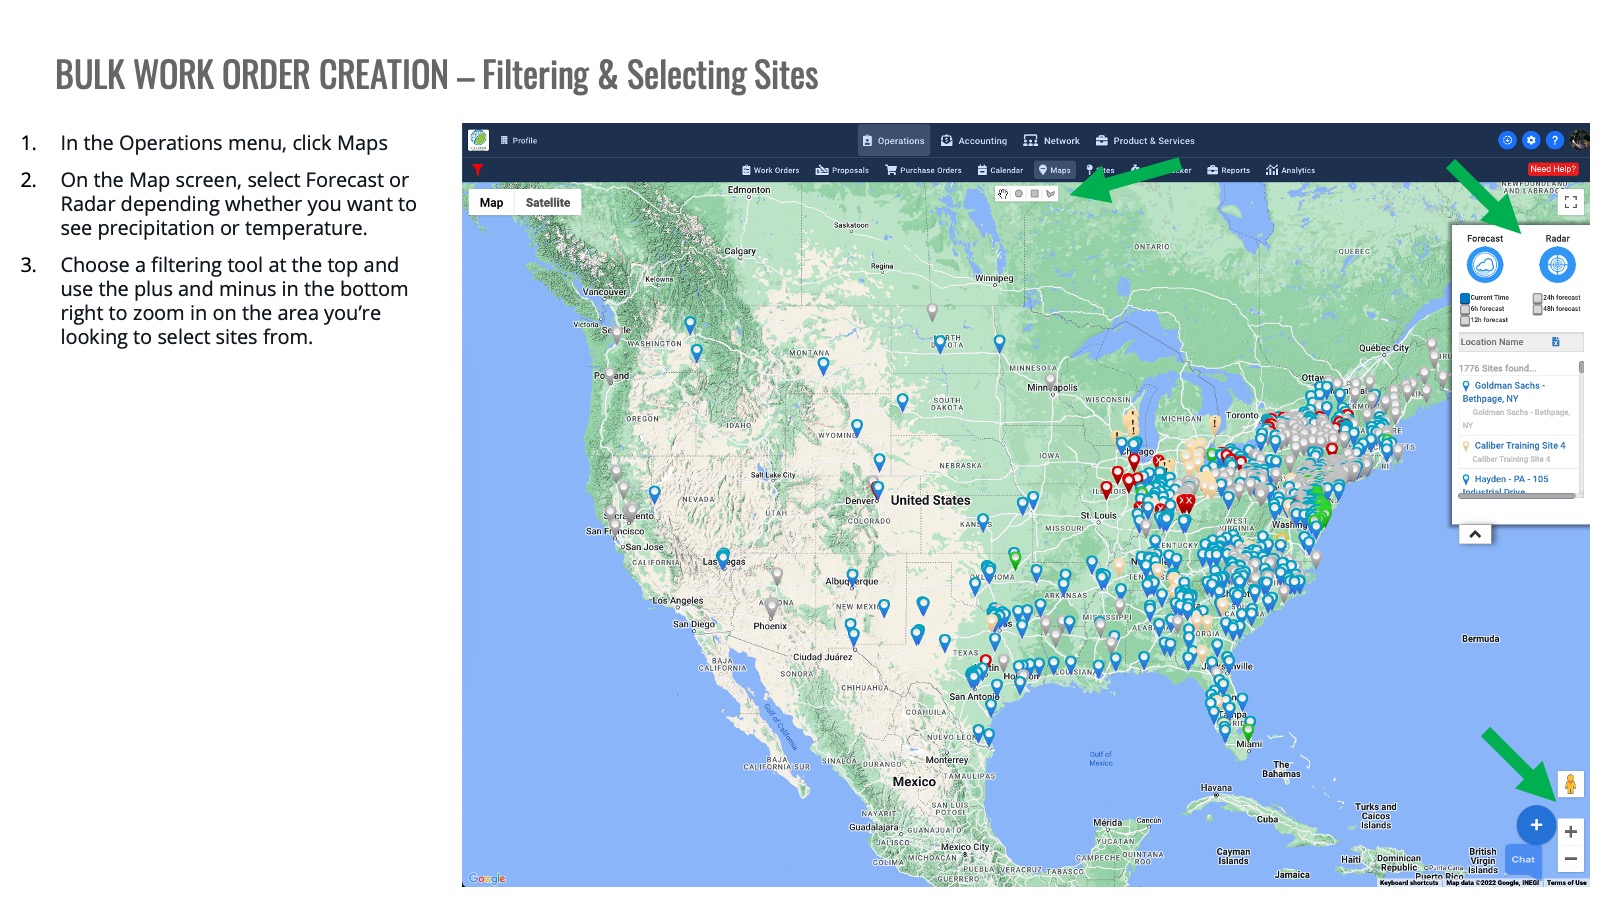This screenshot has height=900, width=1600.
Task: Export site list to Excel icon
Action: (1555, 342)
